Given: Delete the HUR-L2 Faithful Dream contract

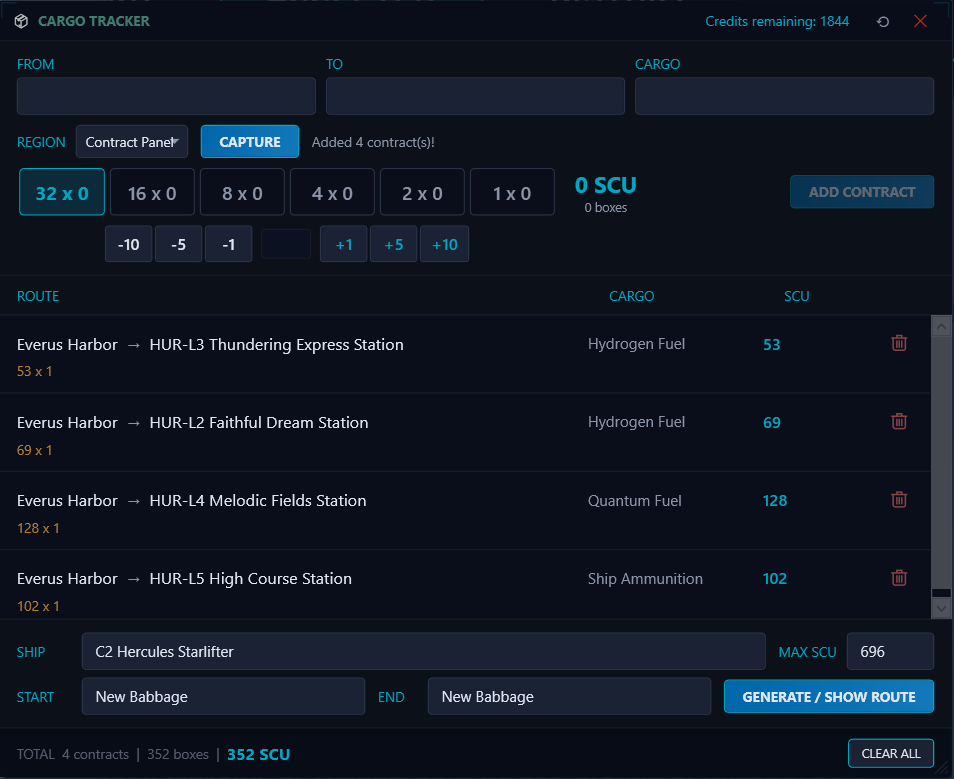Looking at the screenshot, I should (899, 421).
